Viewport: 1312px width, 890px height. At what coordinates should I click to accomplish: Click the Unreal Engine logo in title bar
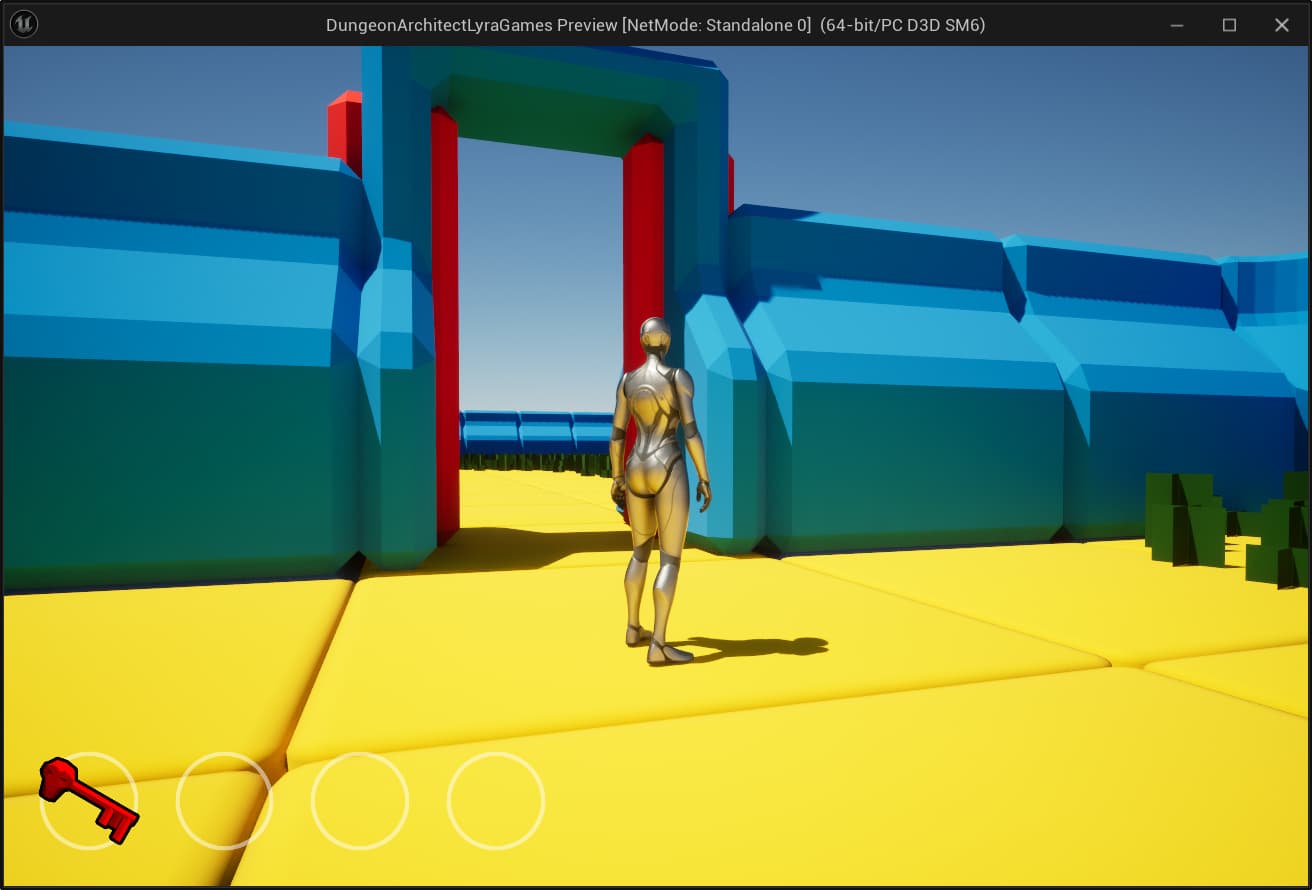point(23,24)
